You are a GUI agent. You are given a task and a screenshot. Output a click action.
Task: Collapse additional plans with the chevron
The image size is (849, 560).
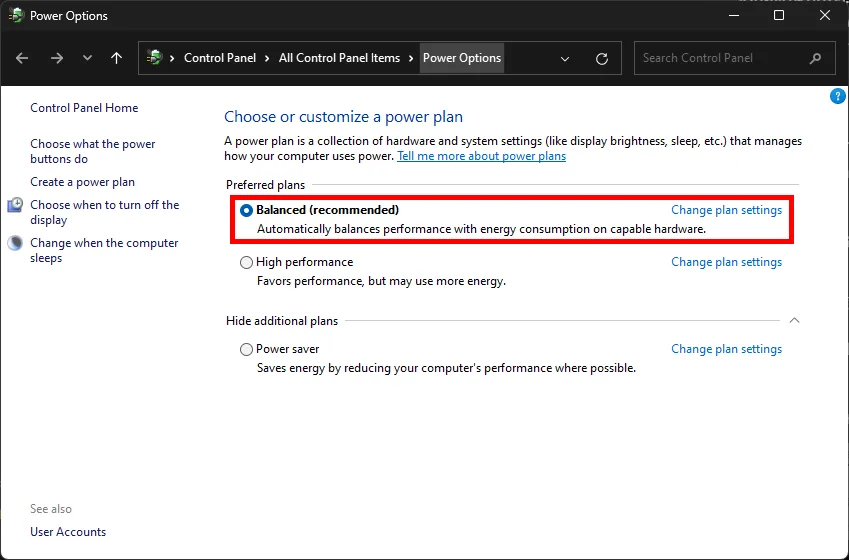point(794,320)
